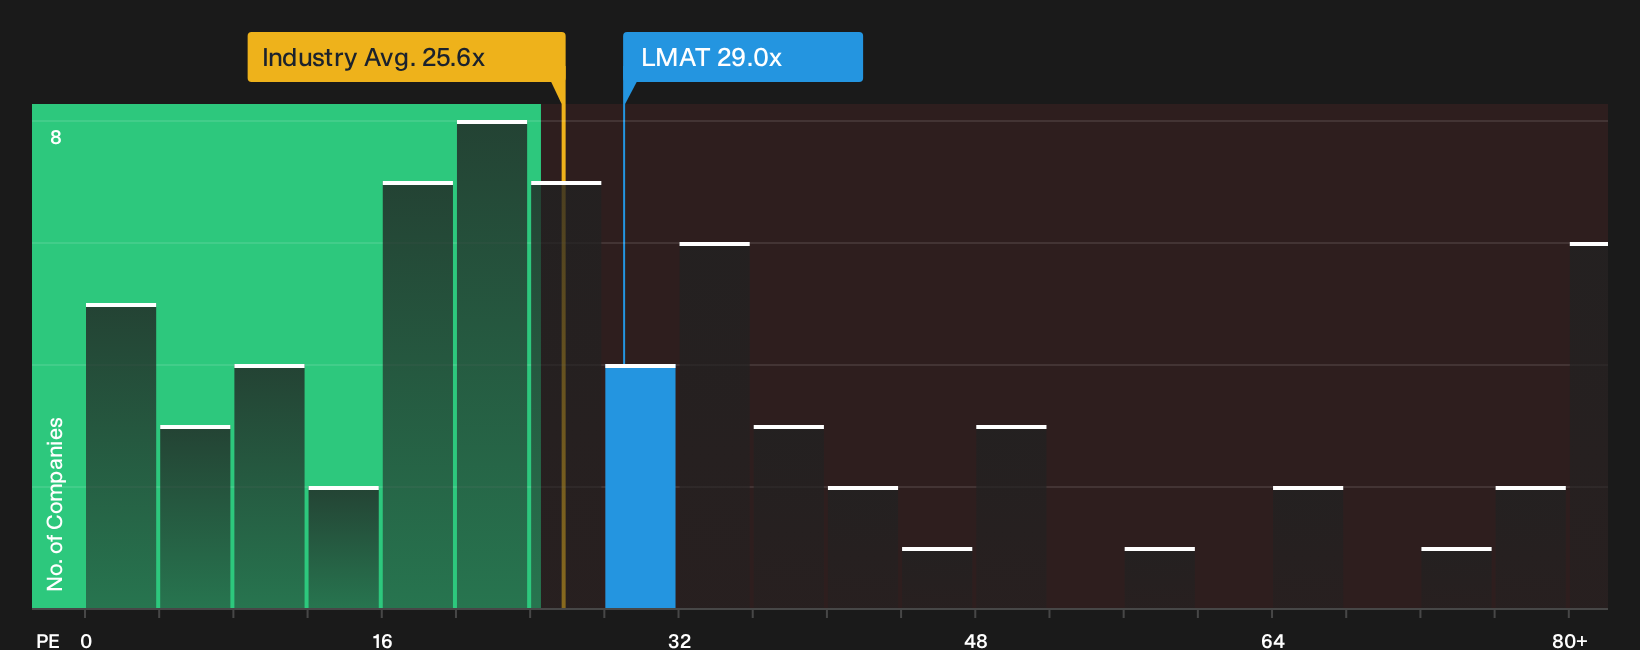Click the 48 PE axis label
Screen dimensions: 1640x650
point(976,640)
